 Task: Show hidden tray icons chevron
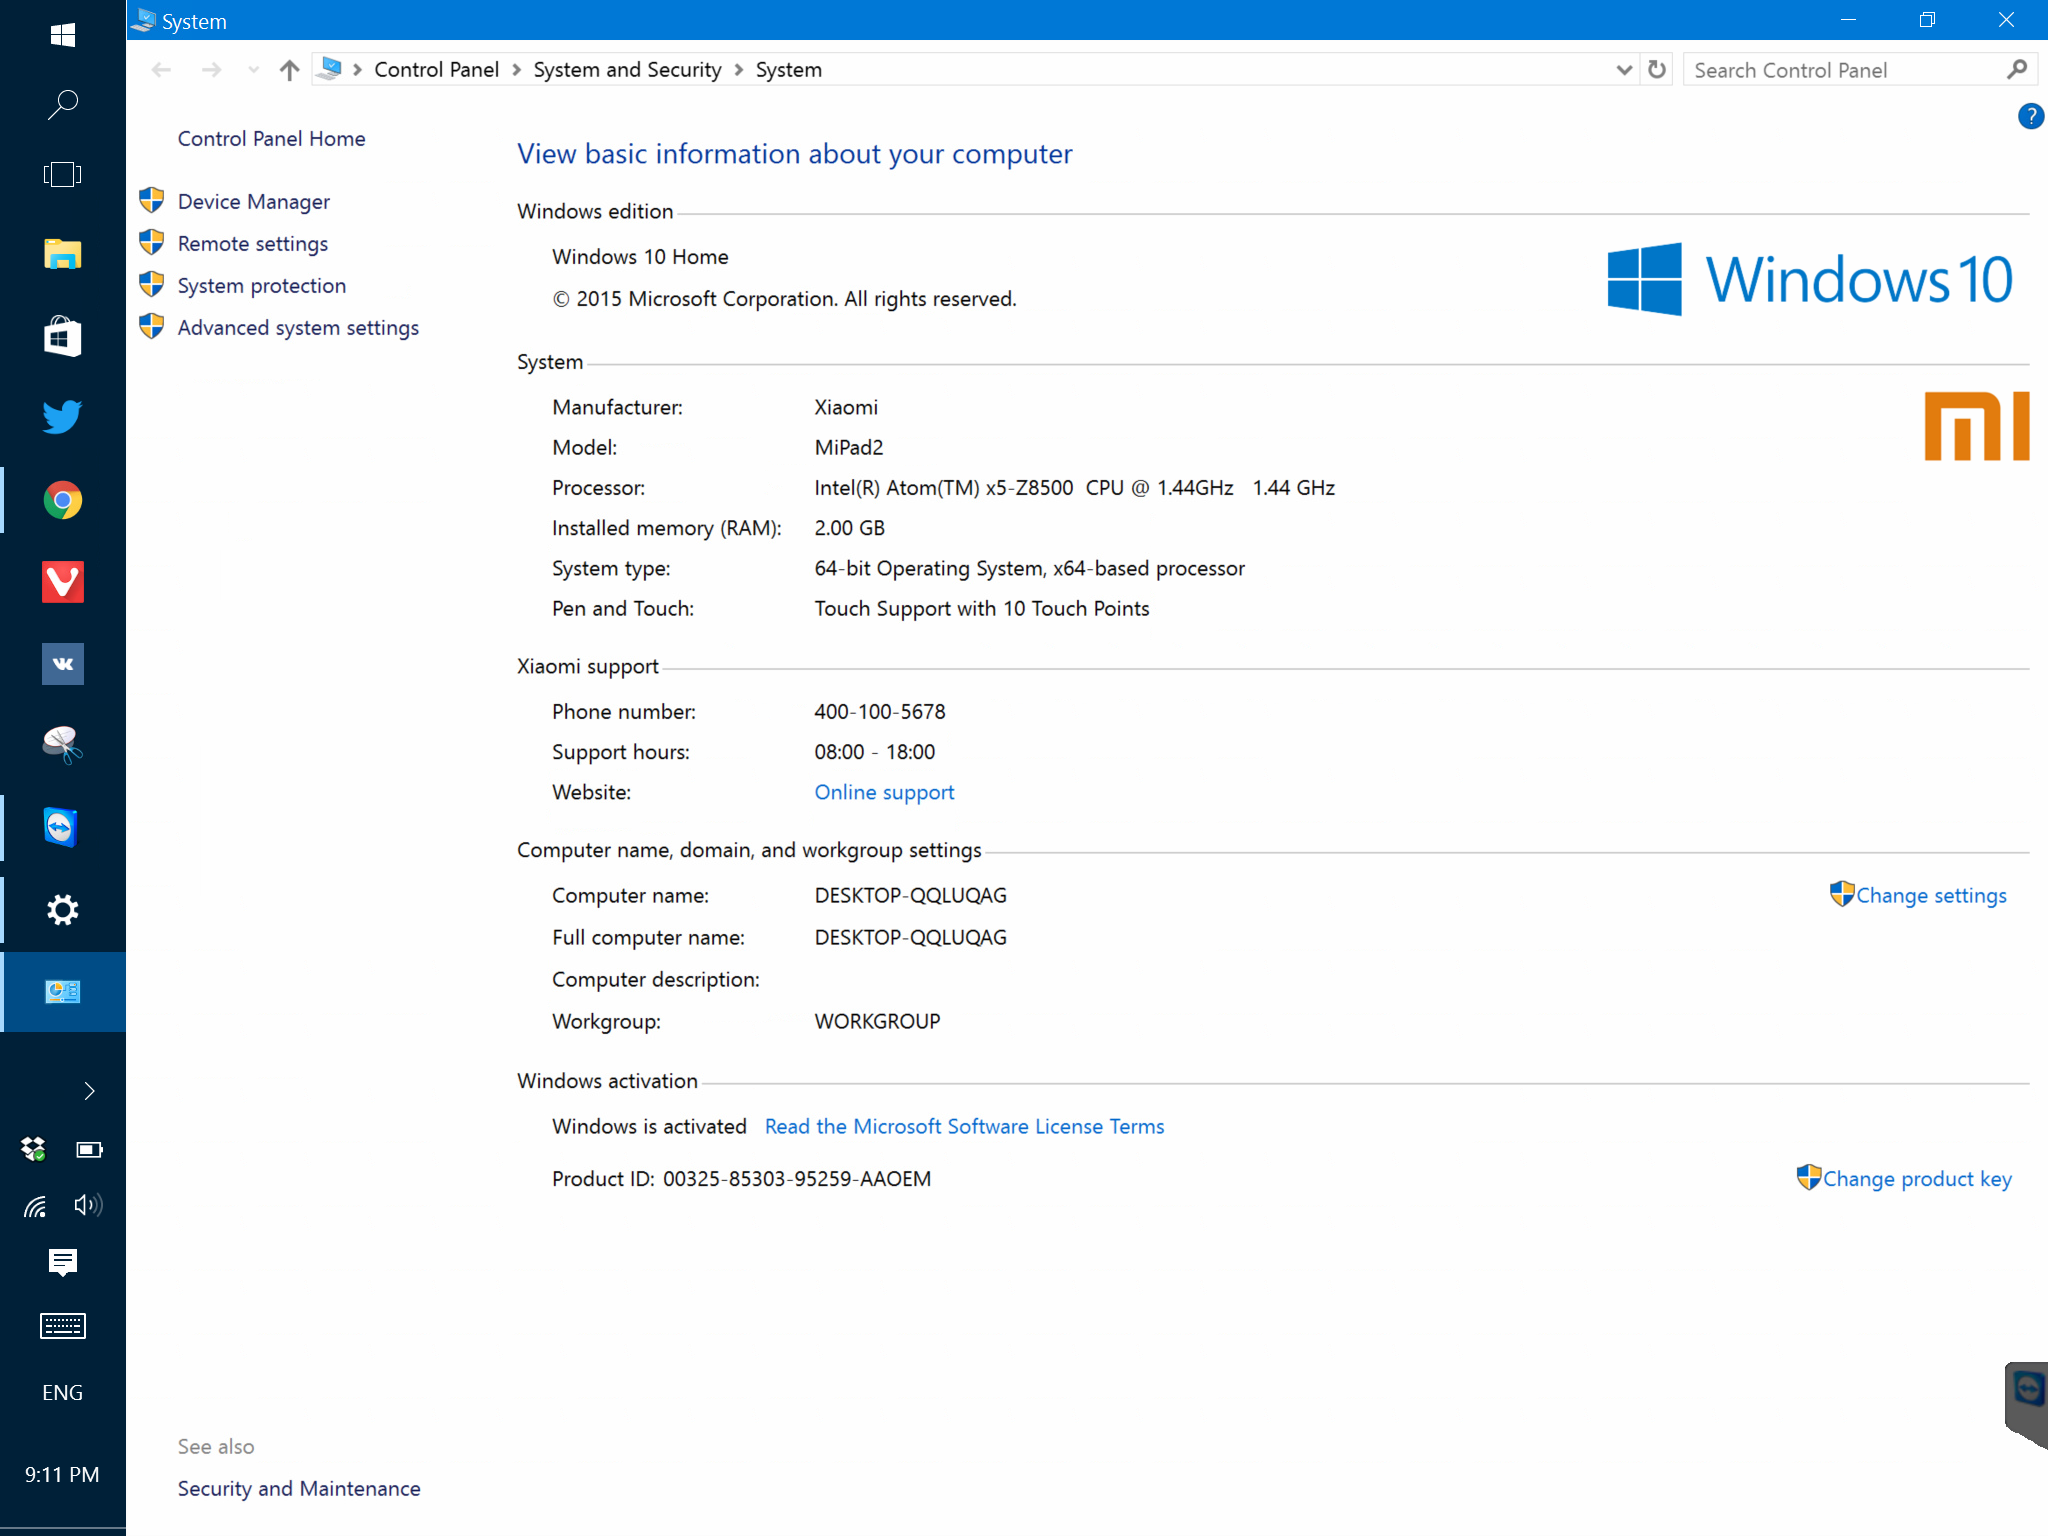(x=89, y=1091)
